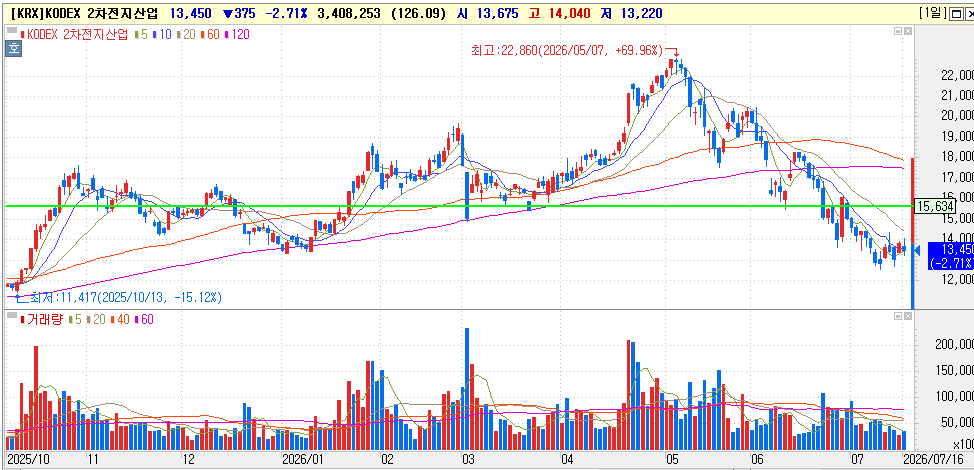This screenshot has width=974, height=470.
Task: Click the 200,000 volume axis label
Action: [954, 345]
